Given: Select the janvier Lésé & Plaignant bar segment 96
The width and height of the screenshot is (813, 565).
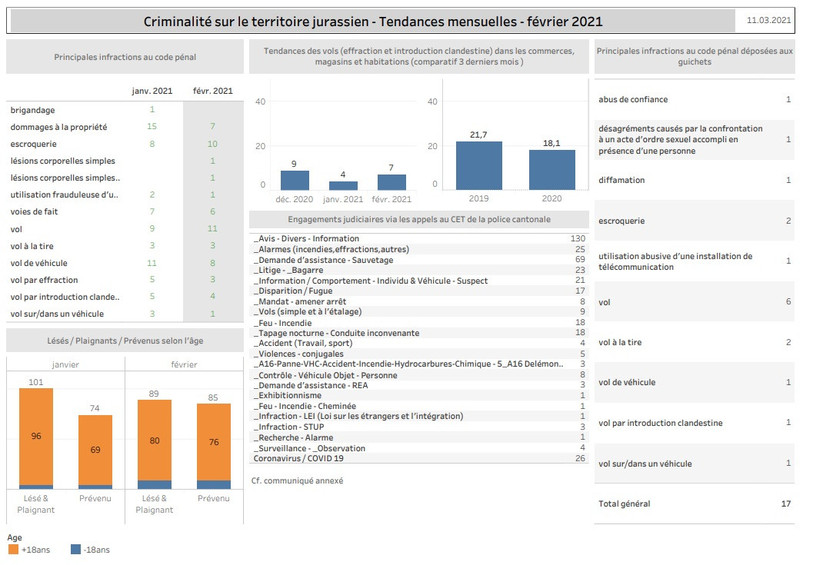Looking at the screenshot, I should [x=36, y=436].
